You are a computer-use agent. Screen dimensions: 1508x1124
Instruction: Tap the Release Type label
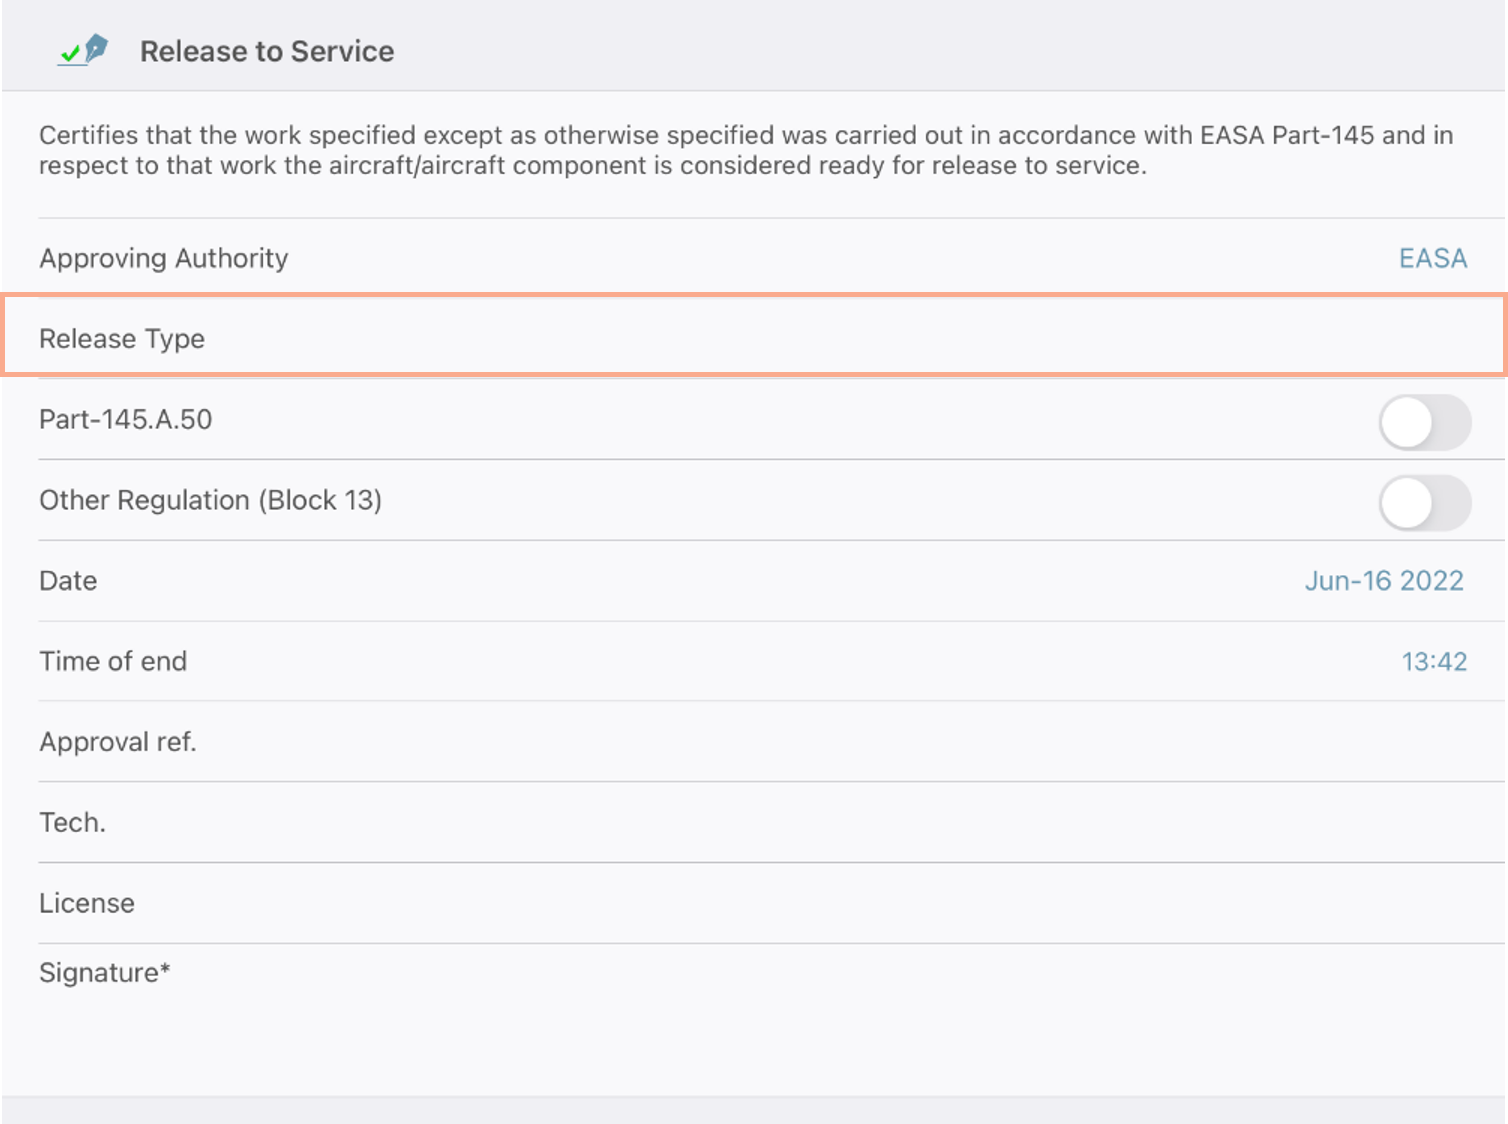122,339
